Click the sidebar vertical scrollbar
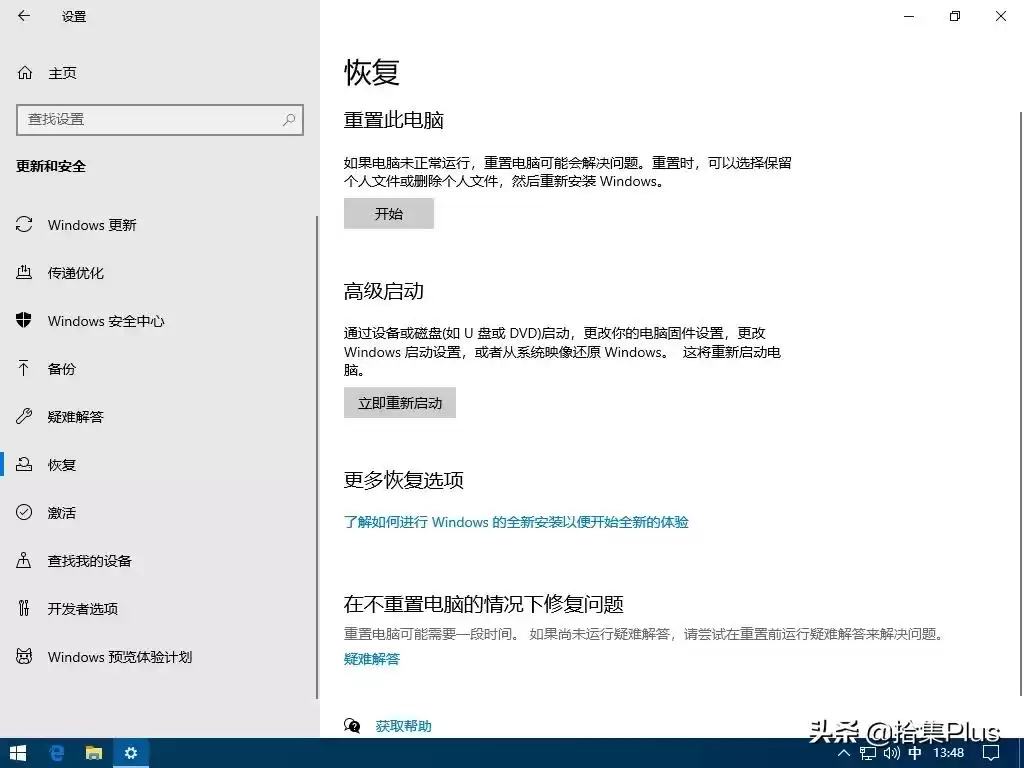 317,457
